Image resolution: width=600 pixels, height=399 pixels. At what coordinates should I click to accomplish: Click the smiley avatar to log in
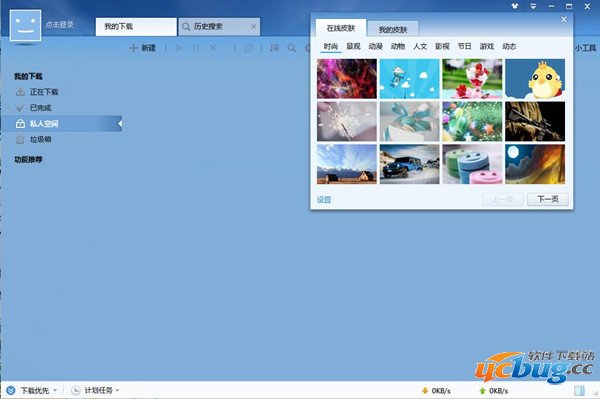(25, 25)
